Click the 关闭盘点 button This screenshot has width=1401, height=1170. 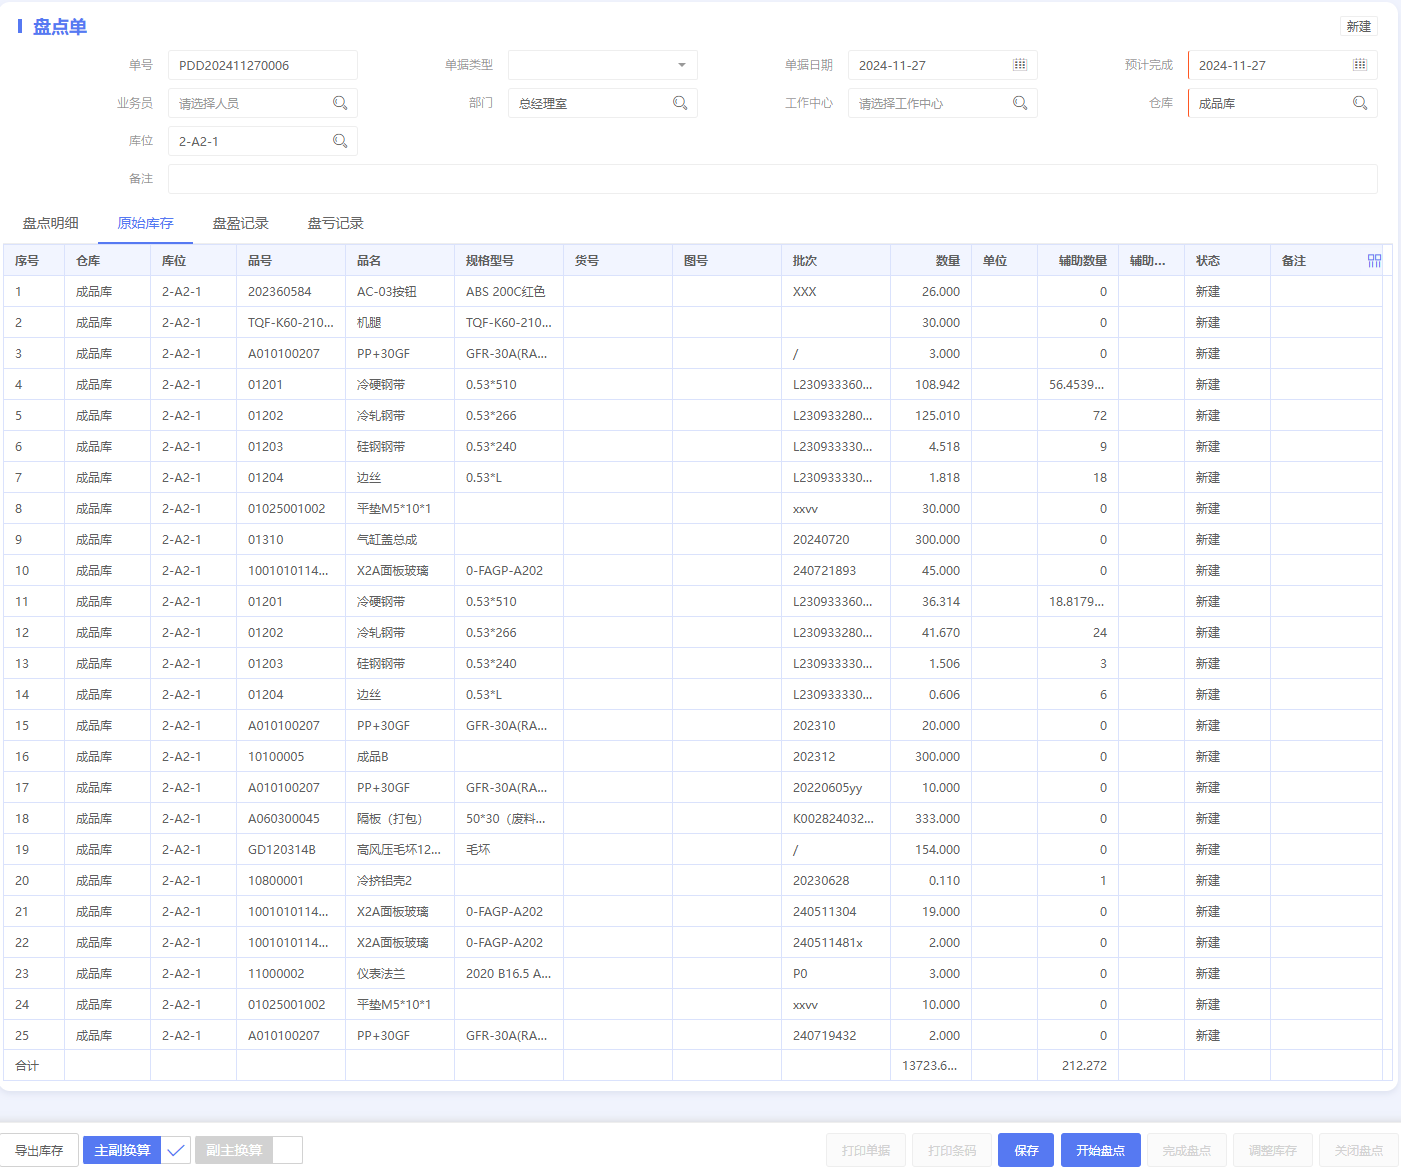click(x=1359, y=1150)
